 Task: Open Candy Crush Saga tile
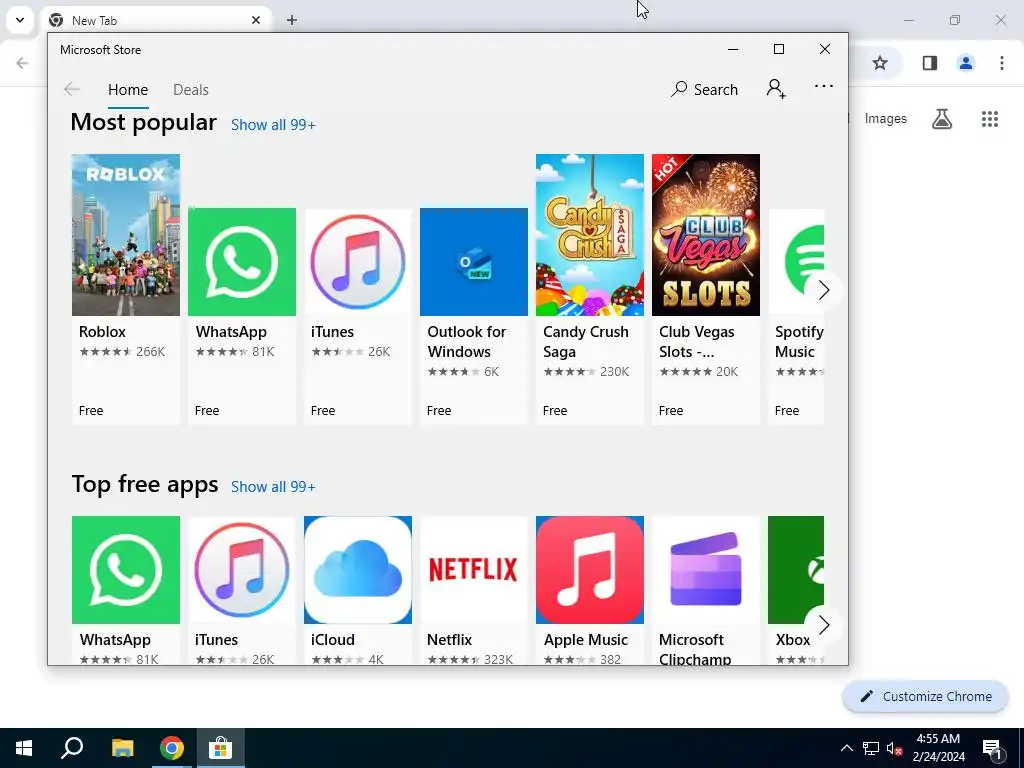click(590, 235)
